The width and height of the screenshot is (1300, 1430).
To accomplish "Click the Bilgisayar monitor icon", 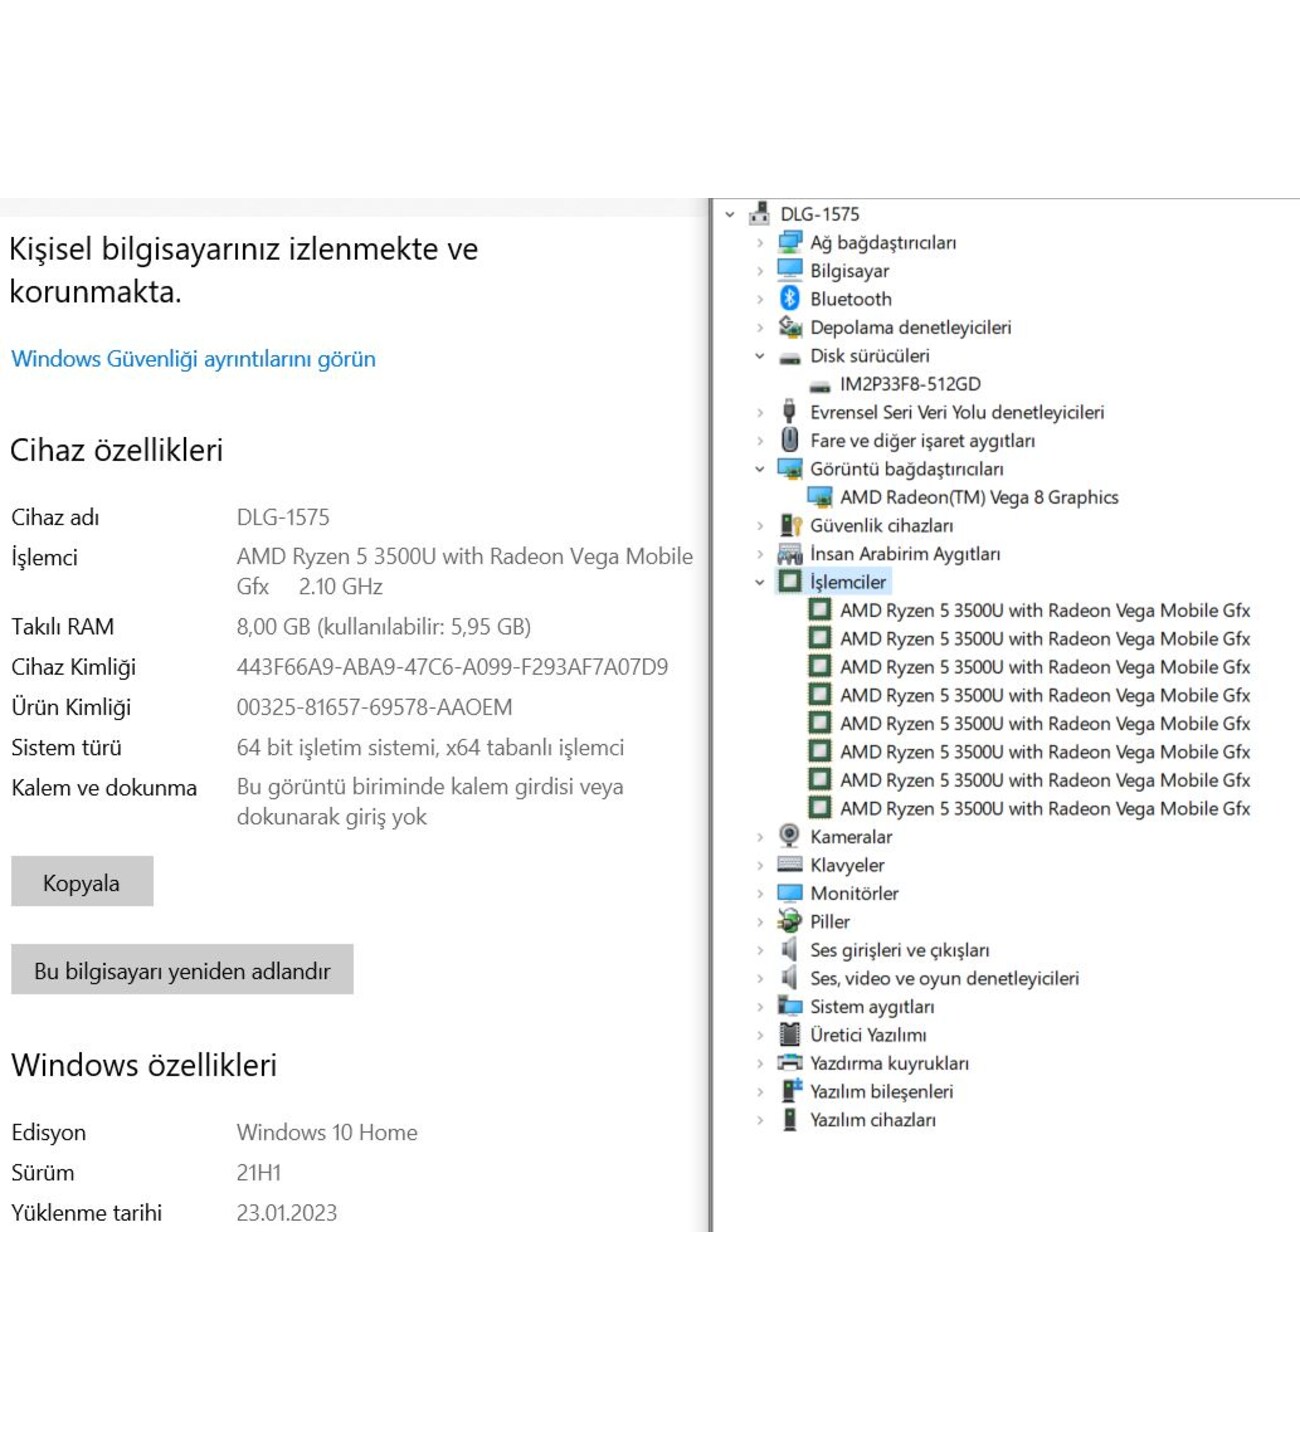I will click(790, 270).
